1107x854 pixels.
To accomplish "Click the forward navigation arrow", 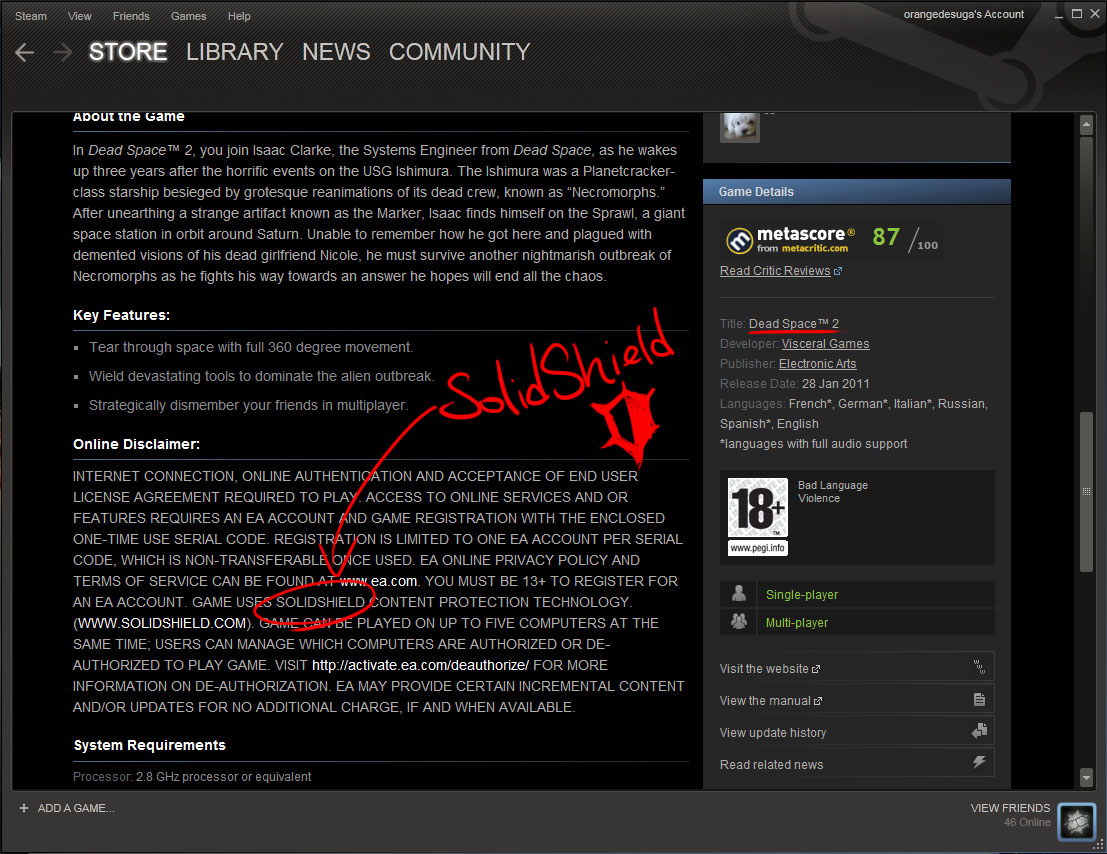I will point(63,53).
